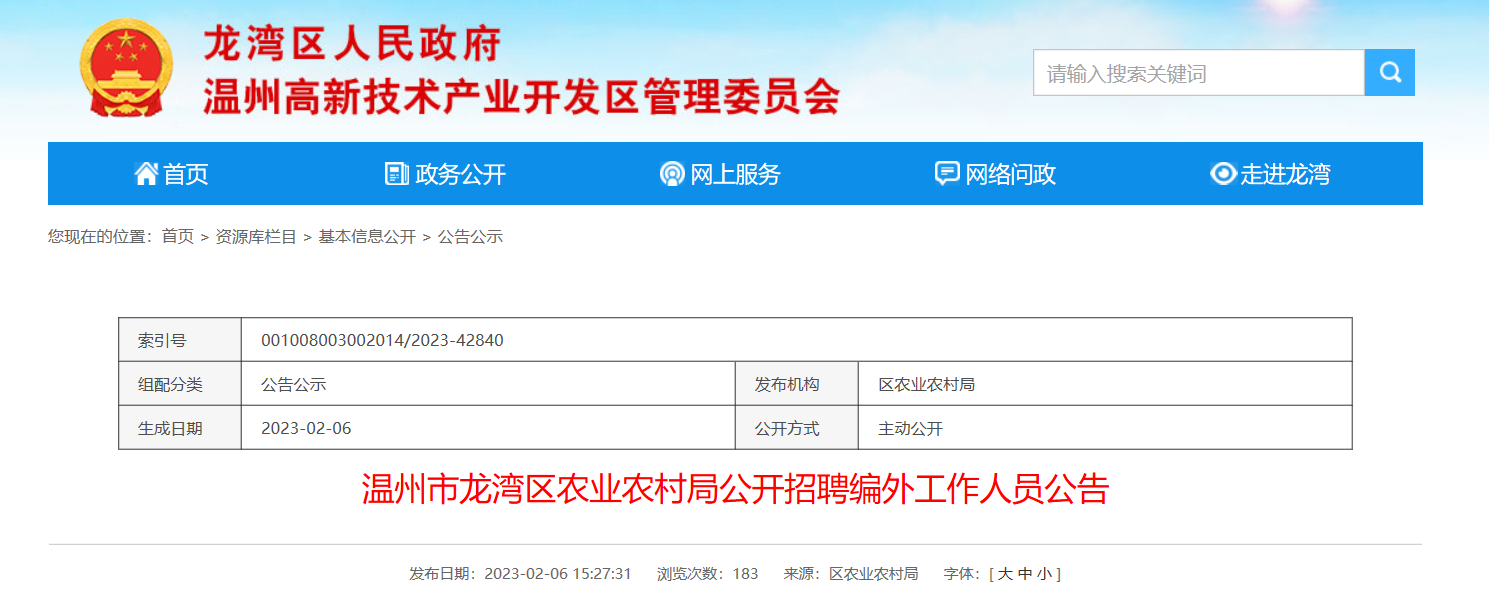Click the document icon beside 政务公开

[397, 174]
